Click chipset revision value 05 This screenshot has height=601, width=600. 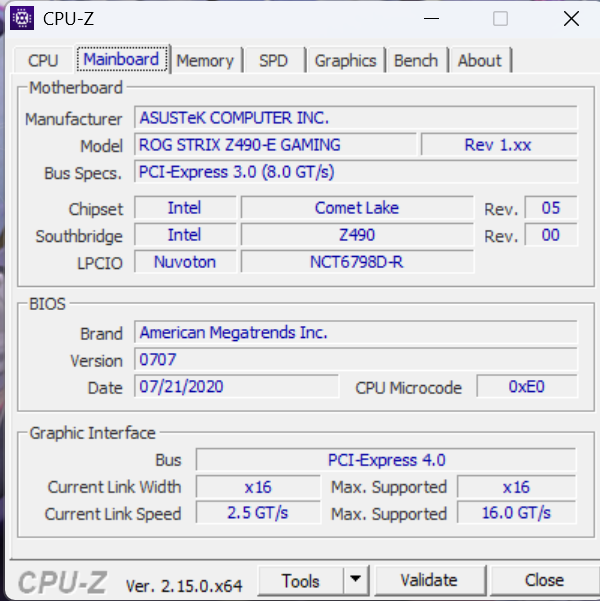[x=551, y=208]
